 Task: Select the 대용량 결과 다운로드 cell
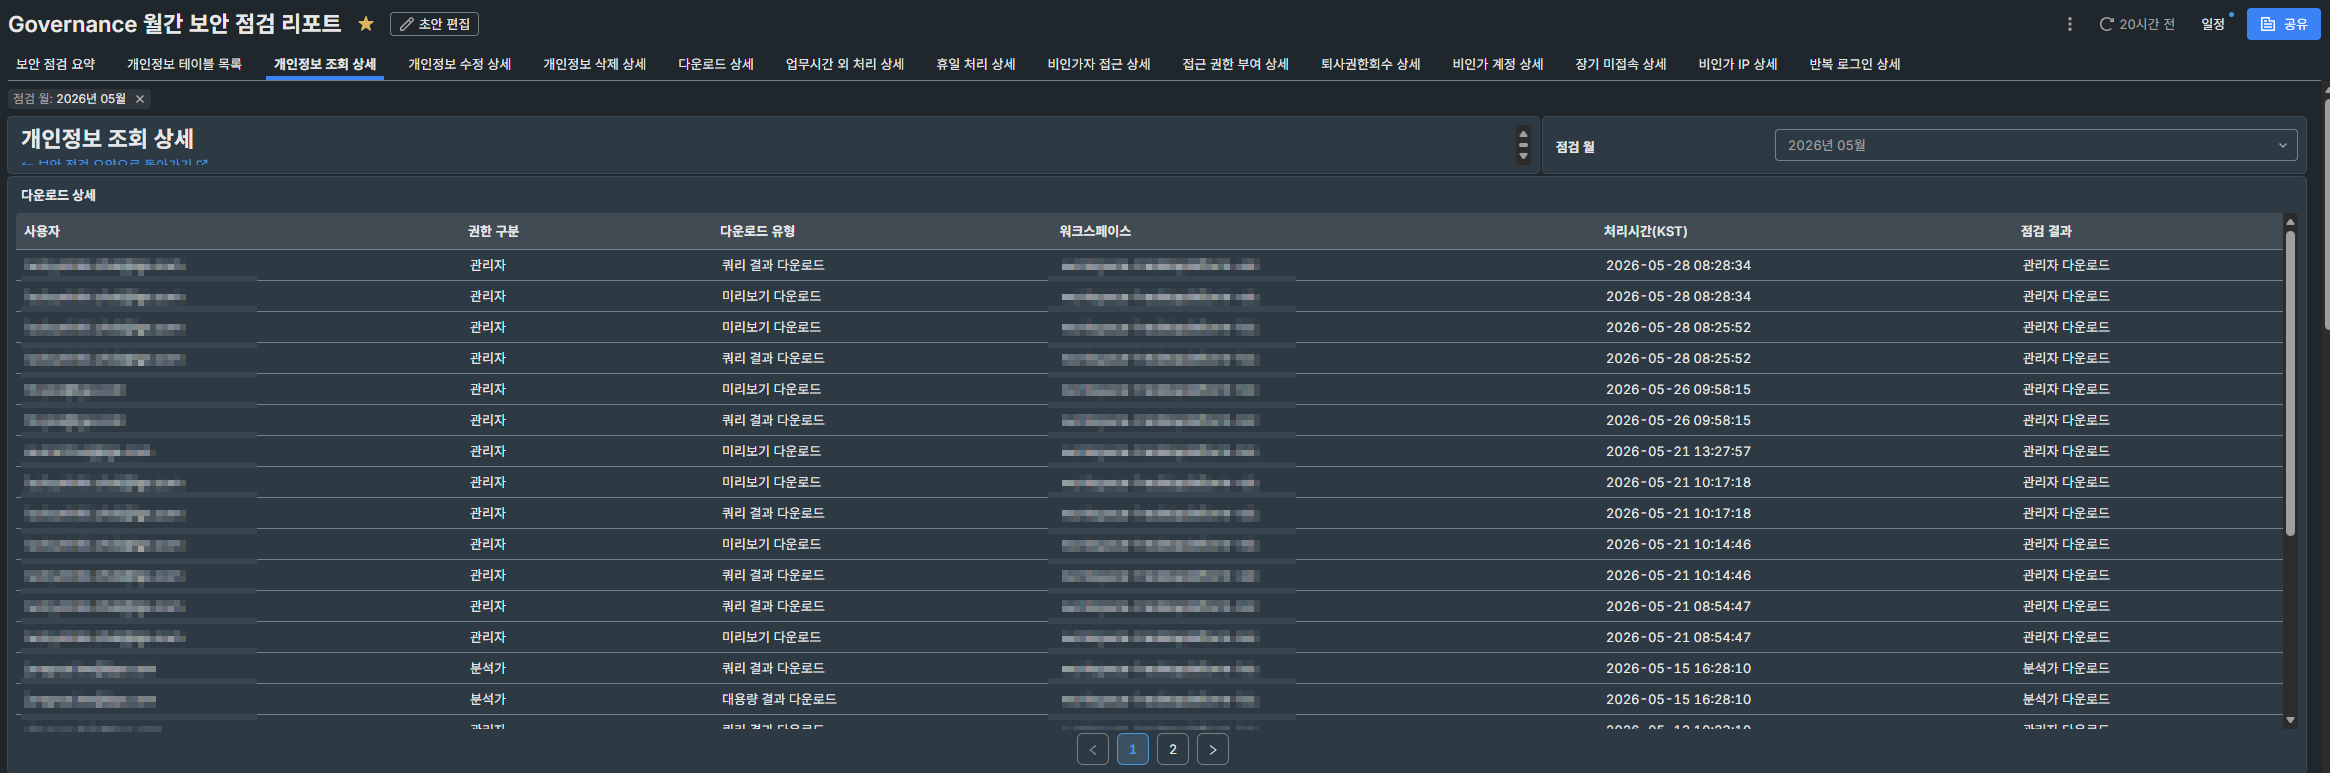click(779, 699)
